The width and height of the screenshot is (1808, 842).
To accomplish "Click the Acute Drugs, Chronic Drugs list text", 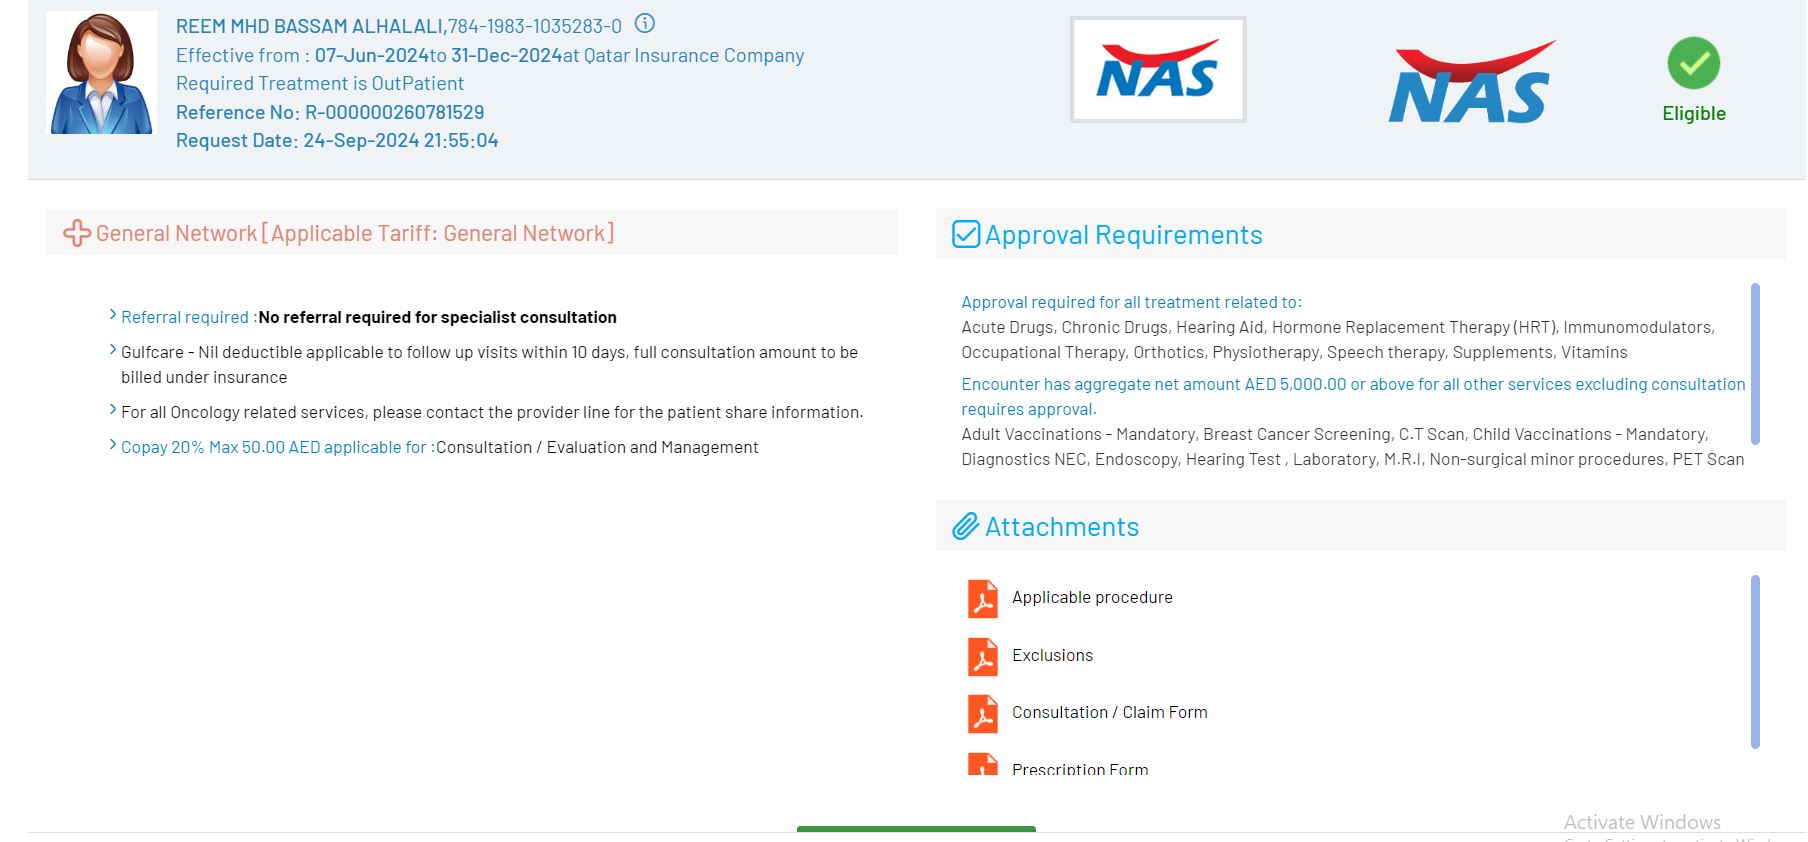I will pos(1338,339).
